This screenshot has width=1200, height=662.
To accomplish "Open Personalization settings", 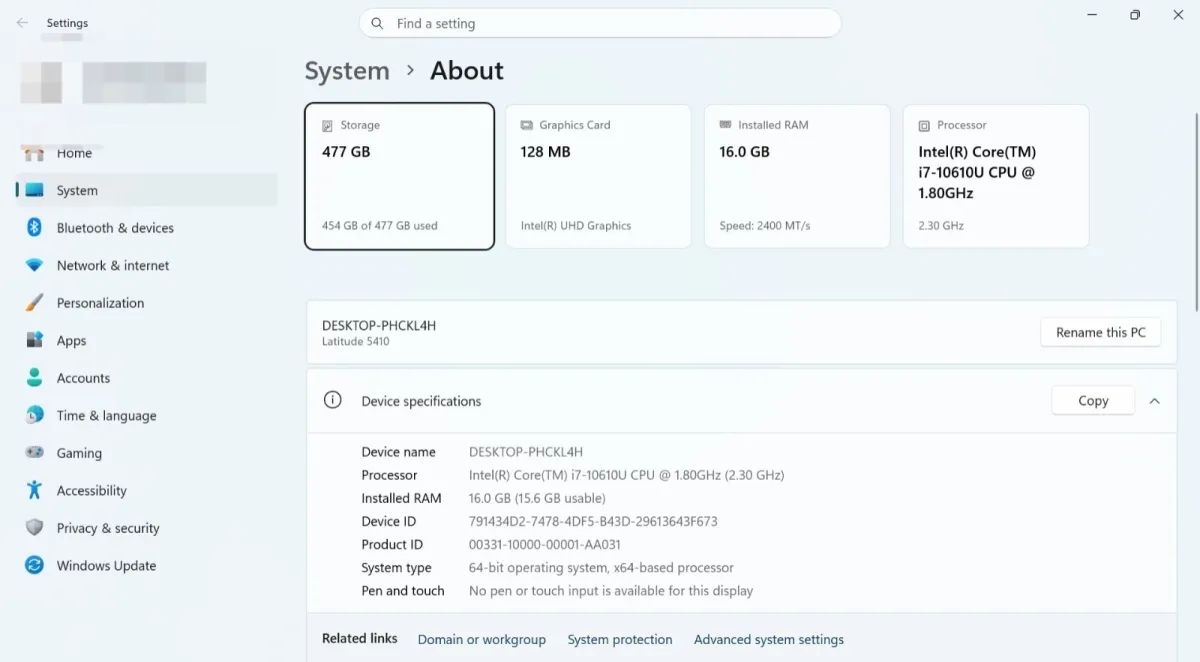I will click(x=147, y=303).
